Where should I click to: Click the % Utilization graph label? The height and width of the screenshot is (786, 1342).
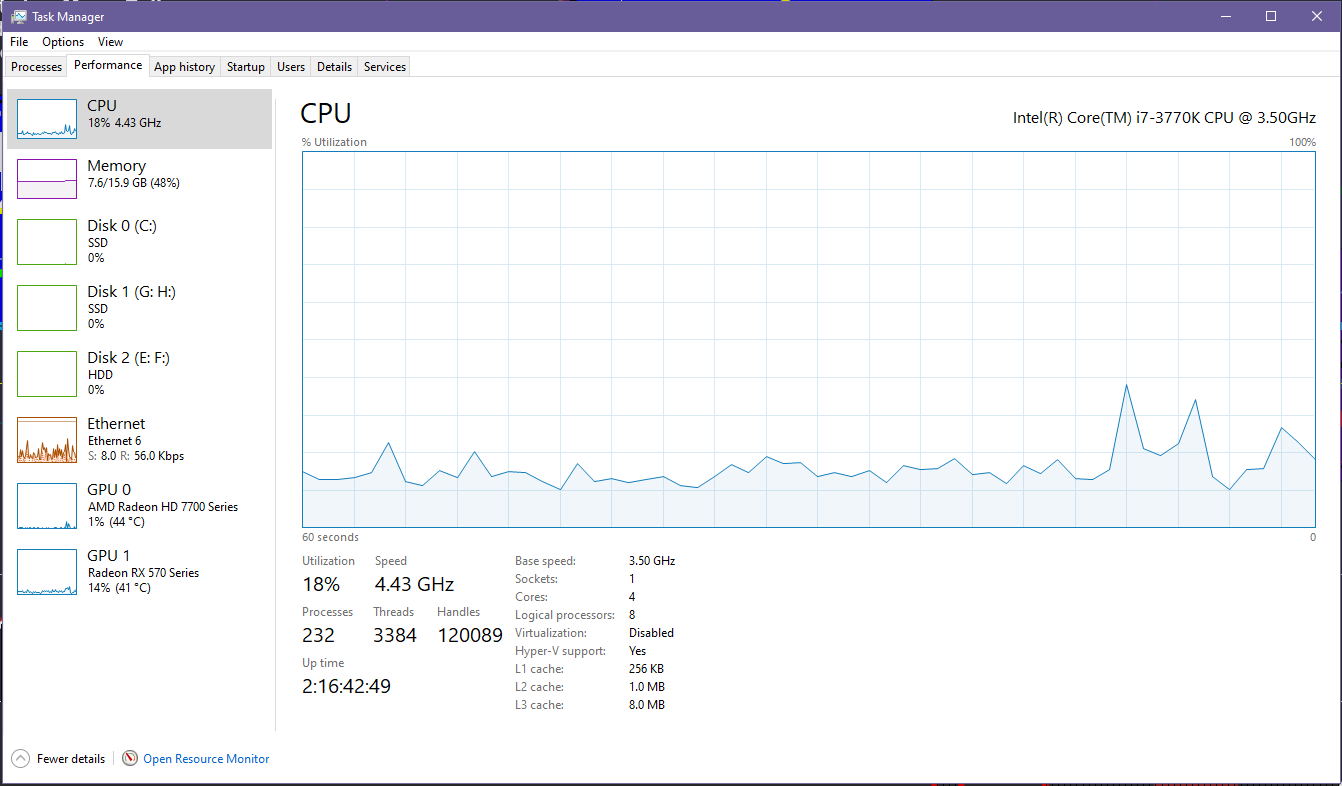pyautogui.click(x=334, y=142)
